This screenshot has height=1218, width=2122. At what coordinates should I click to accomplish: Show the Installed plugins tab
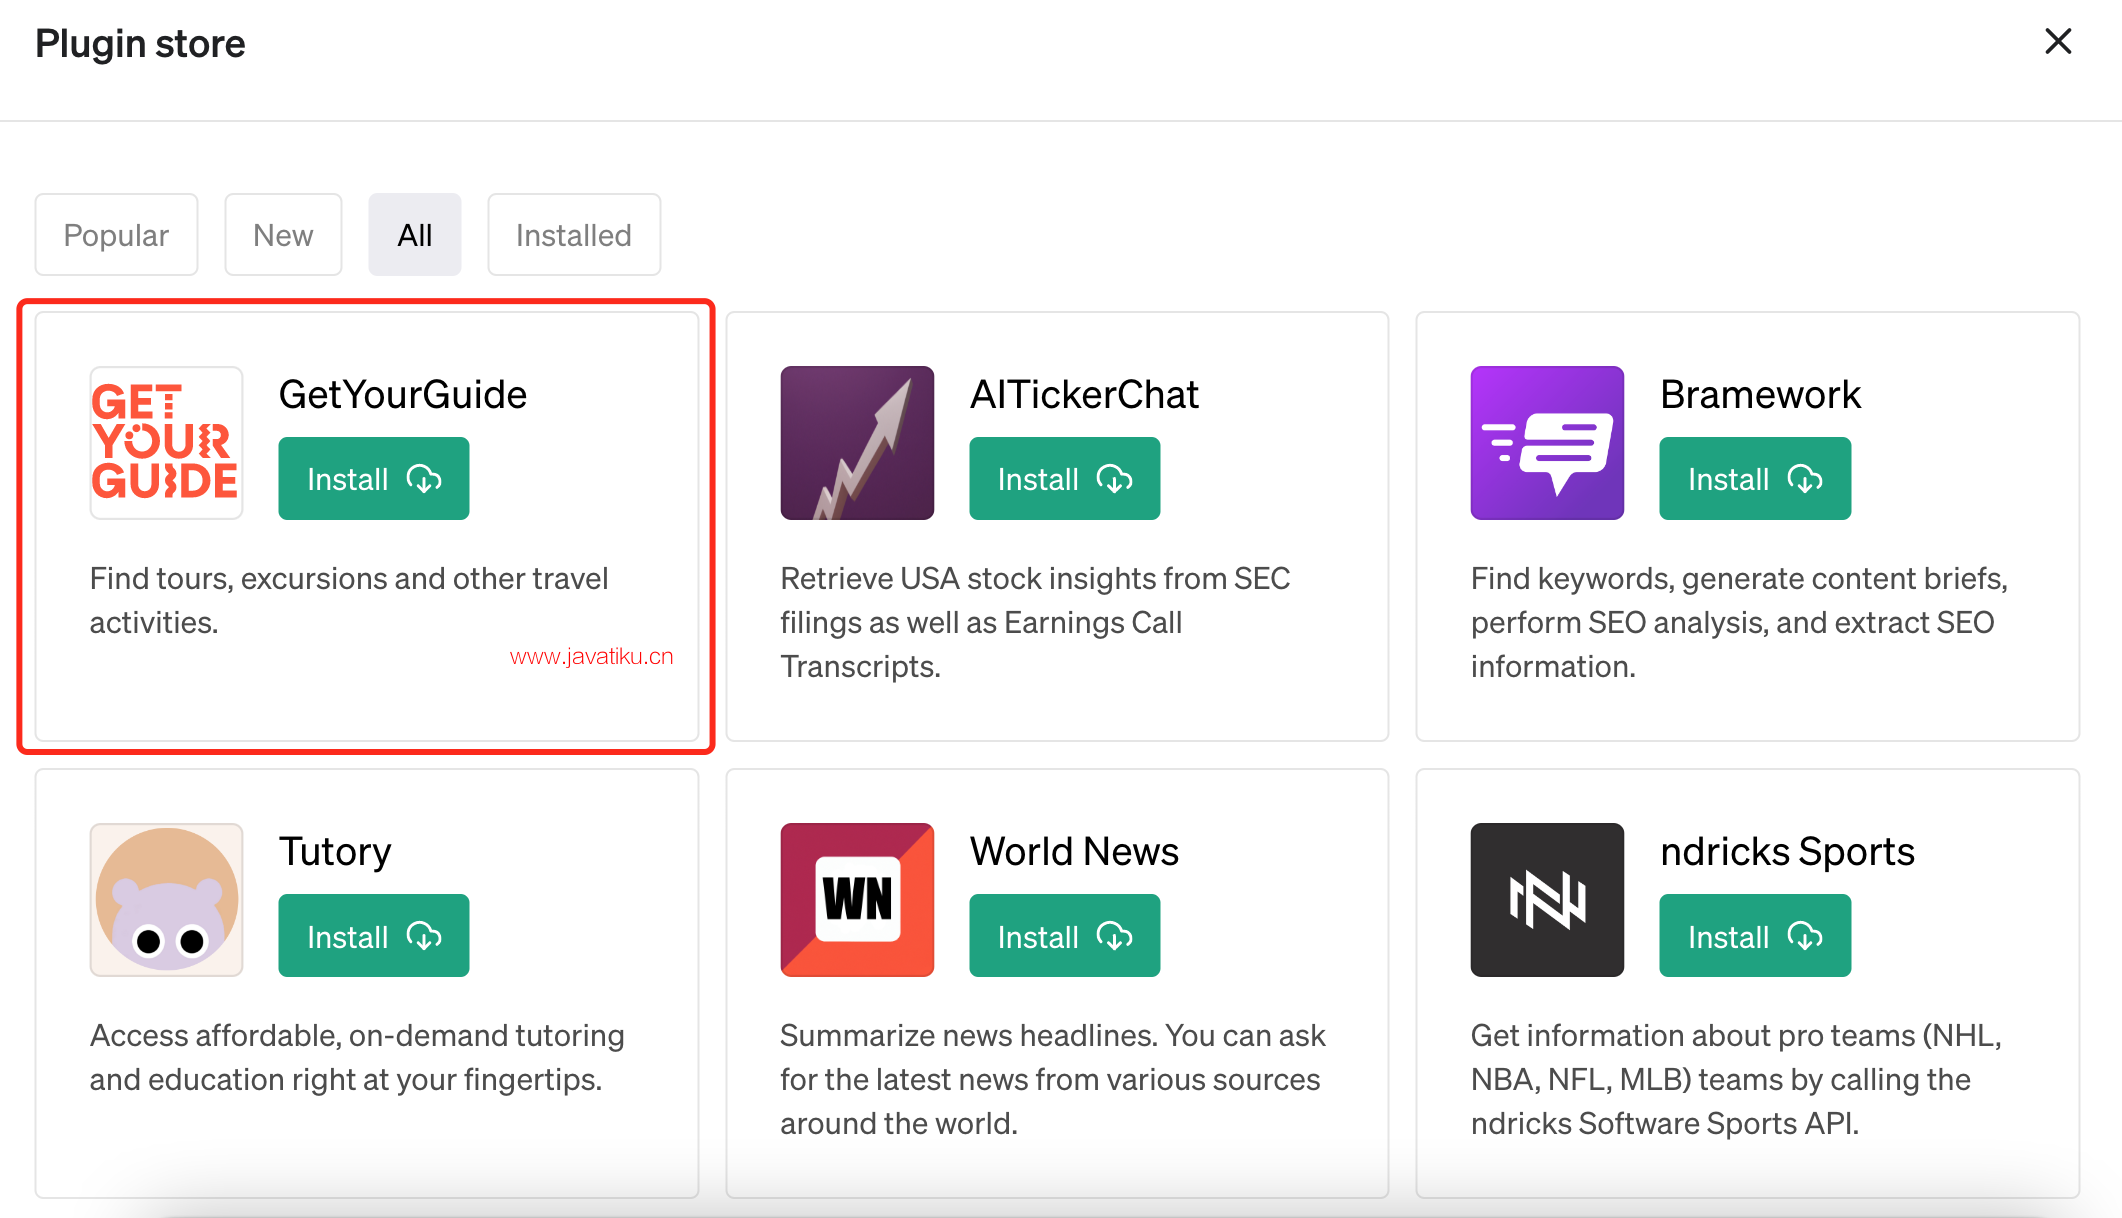click(574, 235)
